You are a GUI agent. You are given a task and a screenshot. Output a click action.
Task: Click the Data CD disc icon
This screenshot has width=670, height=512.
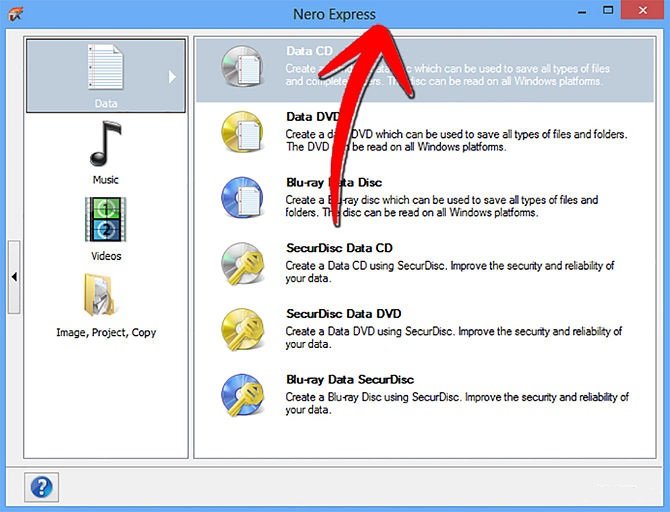coord(242,67)
